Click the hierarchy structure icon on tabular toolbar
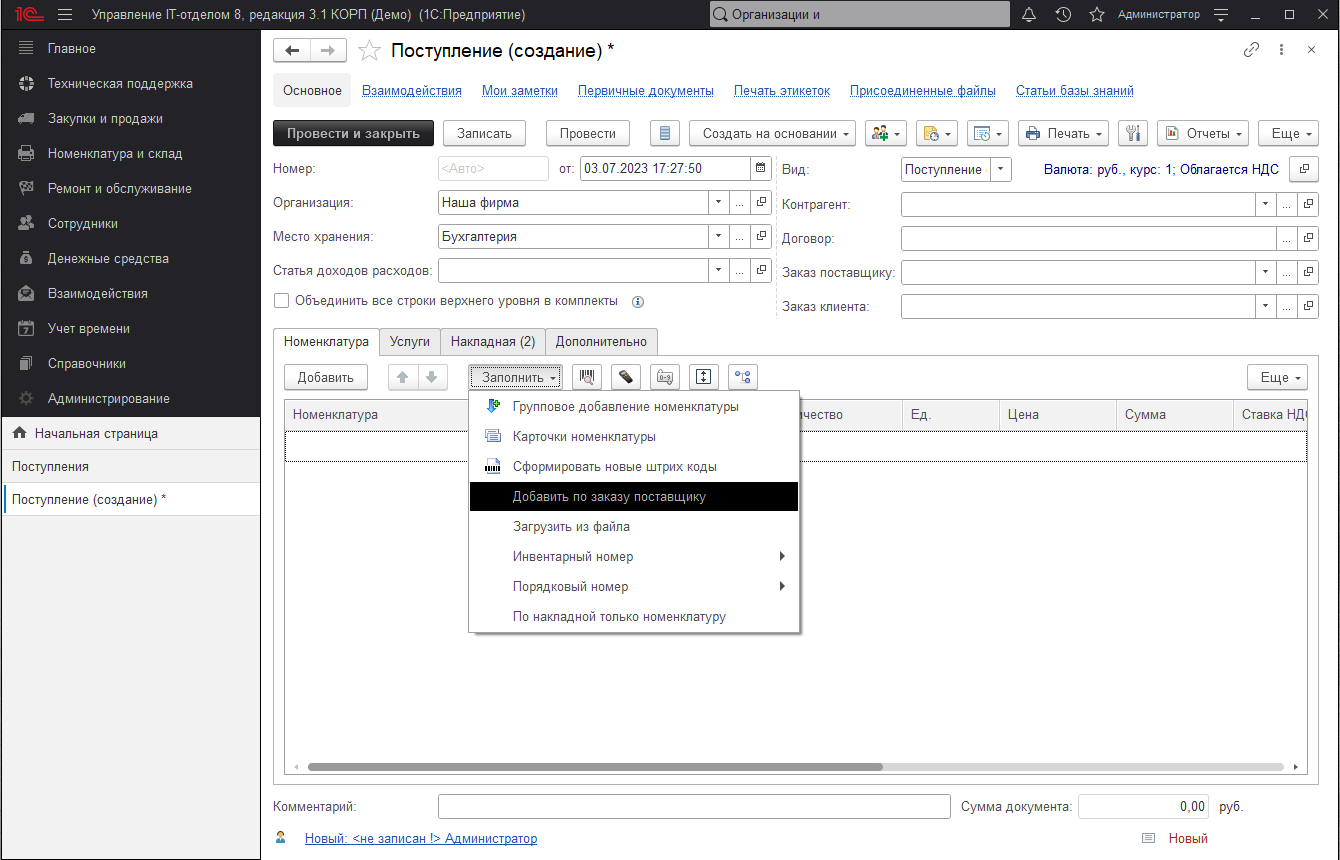The height and width of the screenshot is (860, 1340). [741, 377]
